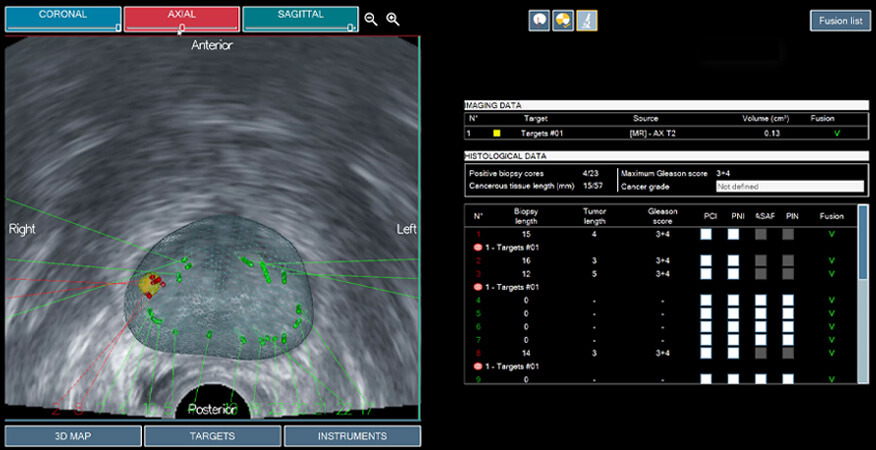The height and width of the screenshot is (450, 876).
Task: Check the PCI box for biopsy row 1
Action: pos(708,234)
